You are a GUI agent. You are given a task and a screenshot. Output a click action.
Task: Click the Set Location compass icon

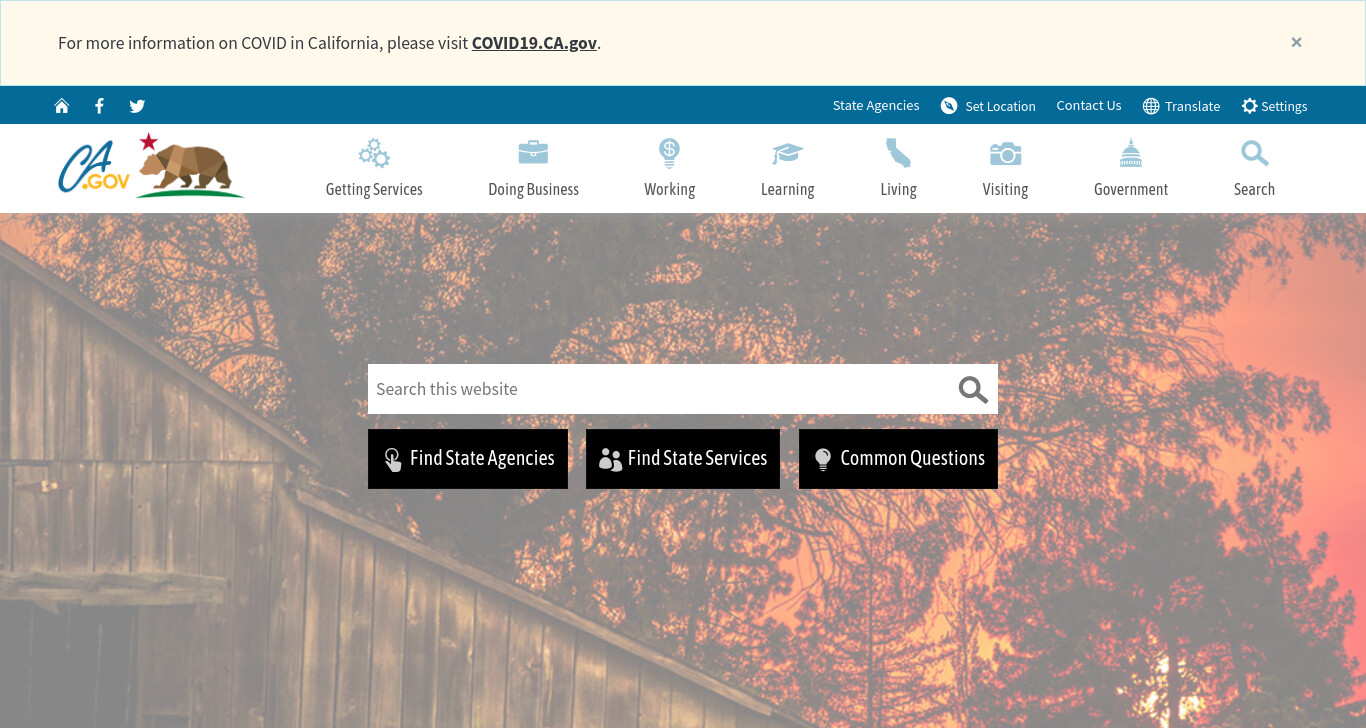point(949,106)
